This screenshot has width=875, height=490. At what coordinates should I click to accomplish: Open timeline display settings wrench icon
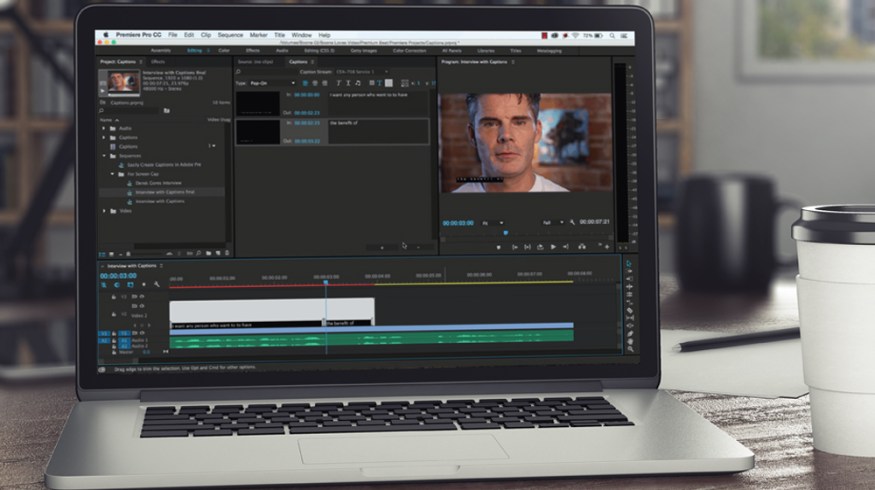[x=157, y=285]
